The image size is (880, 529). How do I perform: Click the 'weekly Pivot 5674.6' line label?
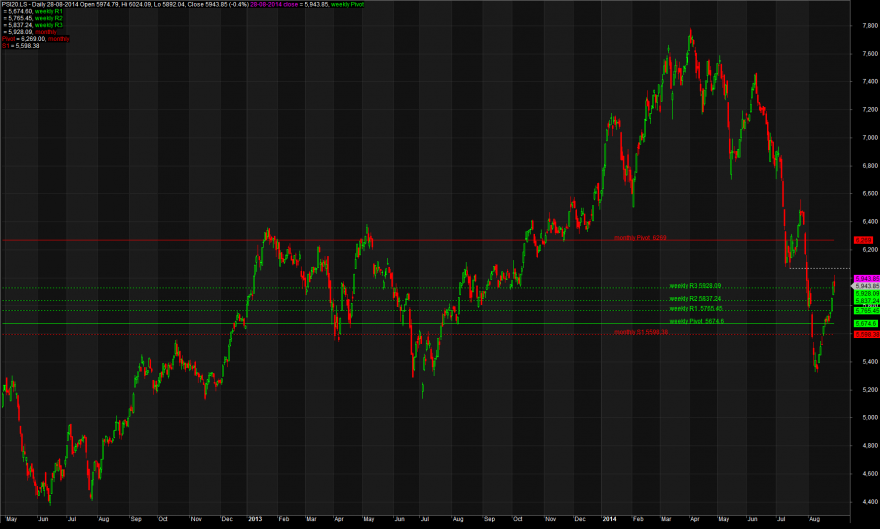[696, 321]
